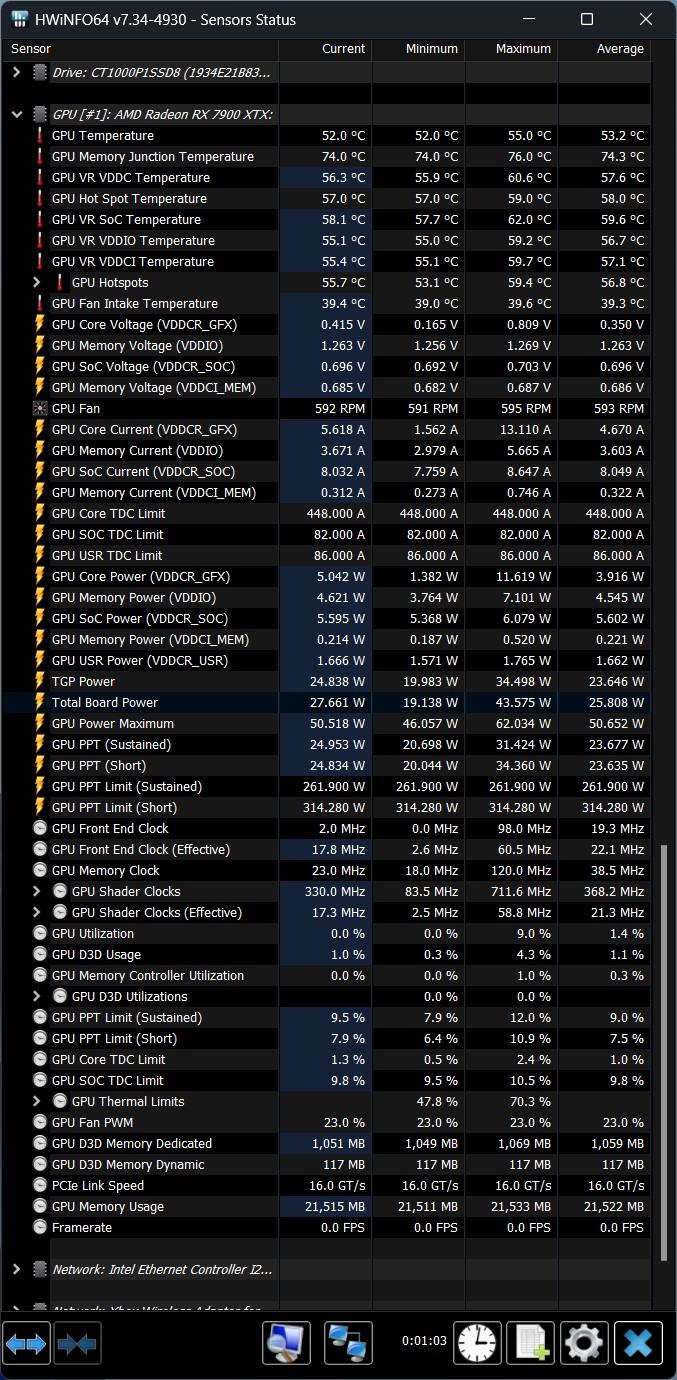Collapse the GPU [#1] AMD Radeon group
The image size is (677, 1380).
click(16, 114)
